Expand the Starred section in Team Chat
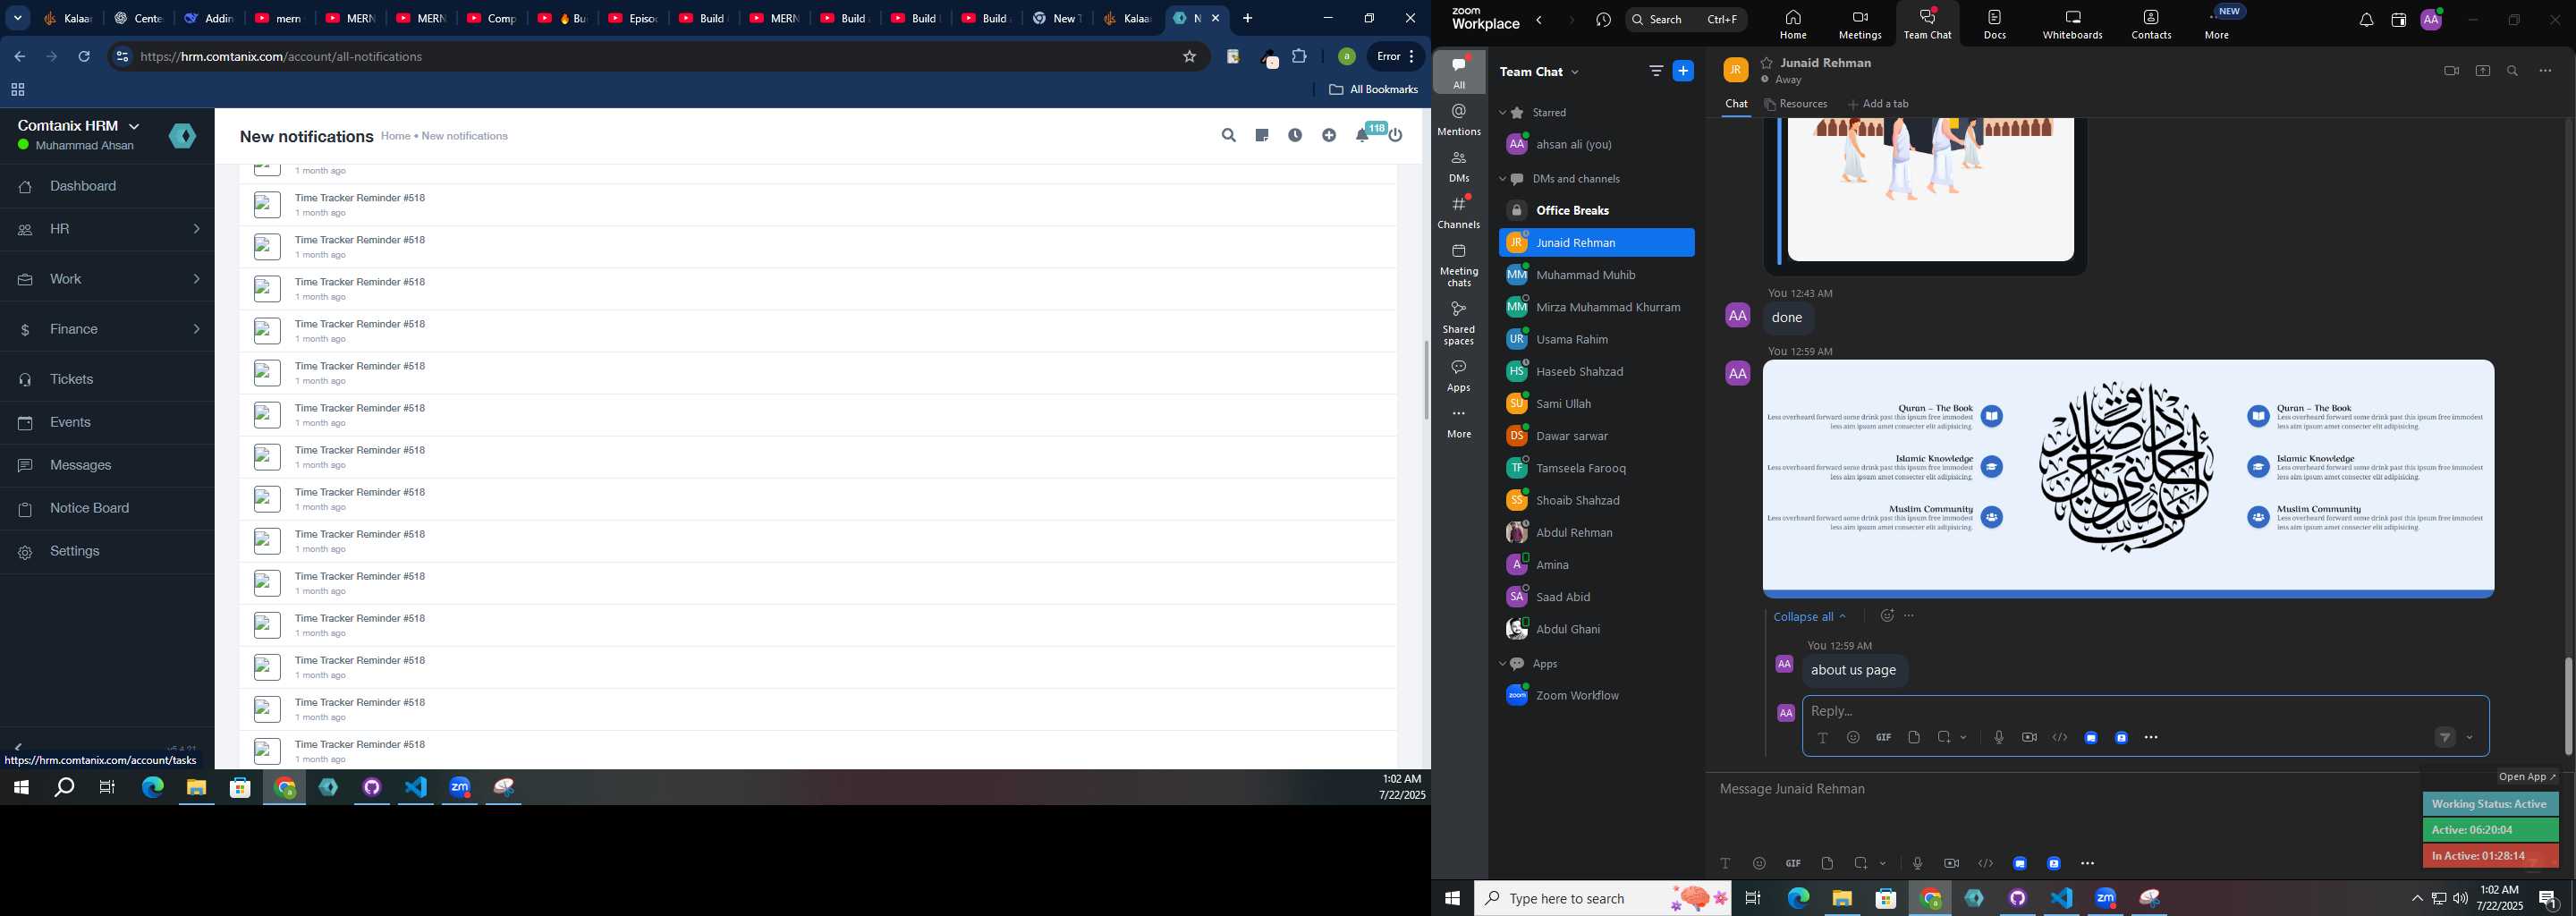 click(1502, 113)
